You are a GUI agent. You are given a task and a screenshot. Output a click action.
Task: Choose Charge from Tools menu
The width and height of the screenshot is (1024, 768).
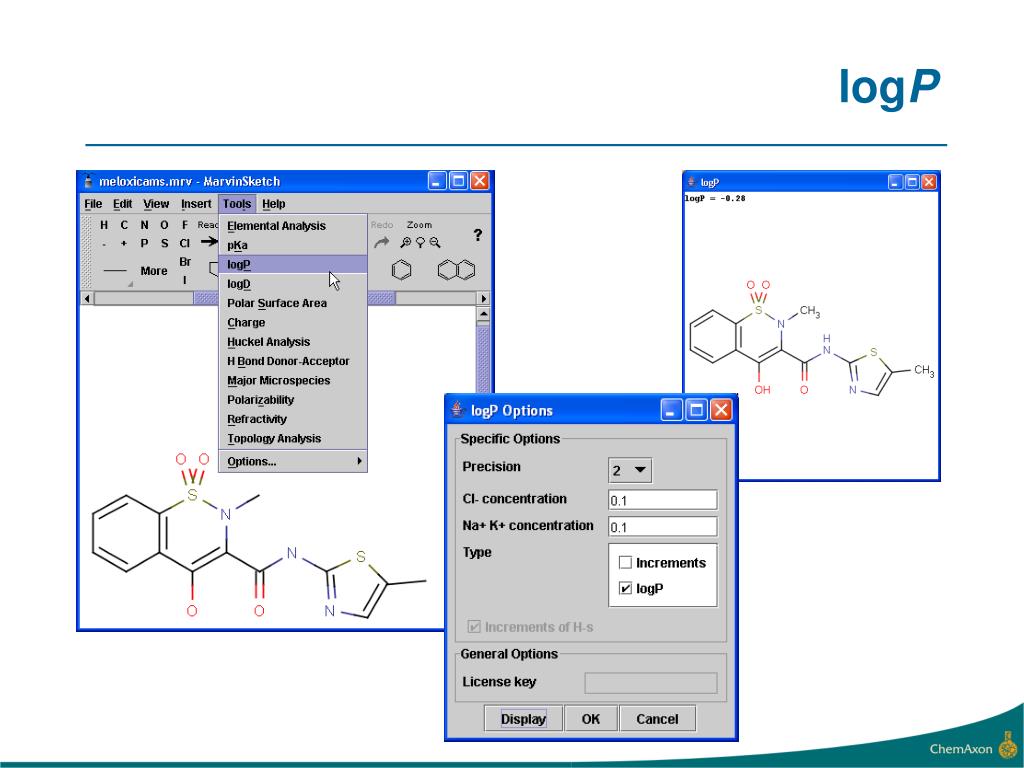click(293, 323)
